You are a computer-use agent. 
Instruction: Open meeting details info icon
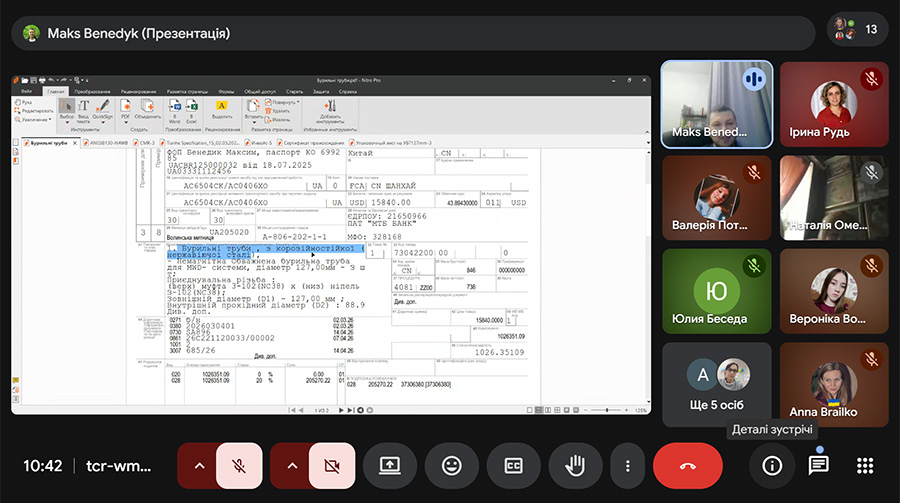tap(771, 466)
